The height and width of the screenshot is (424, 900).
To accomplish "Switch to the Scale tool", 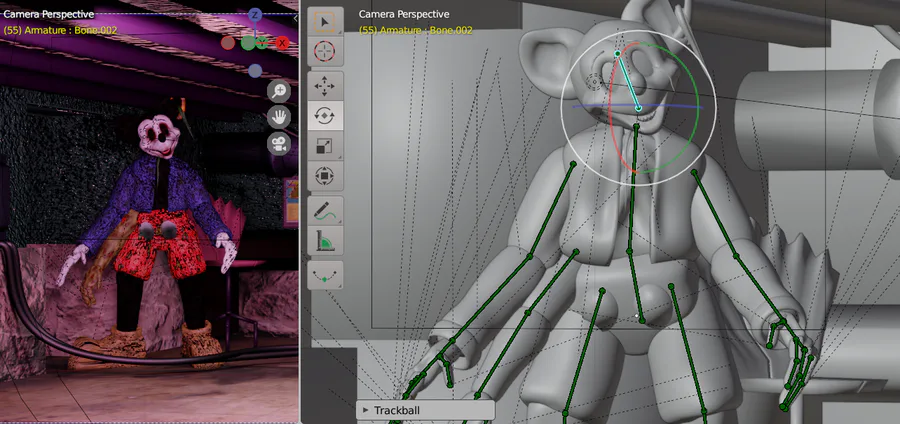I will click(325, 146).
